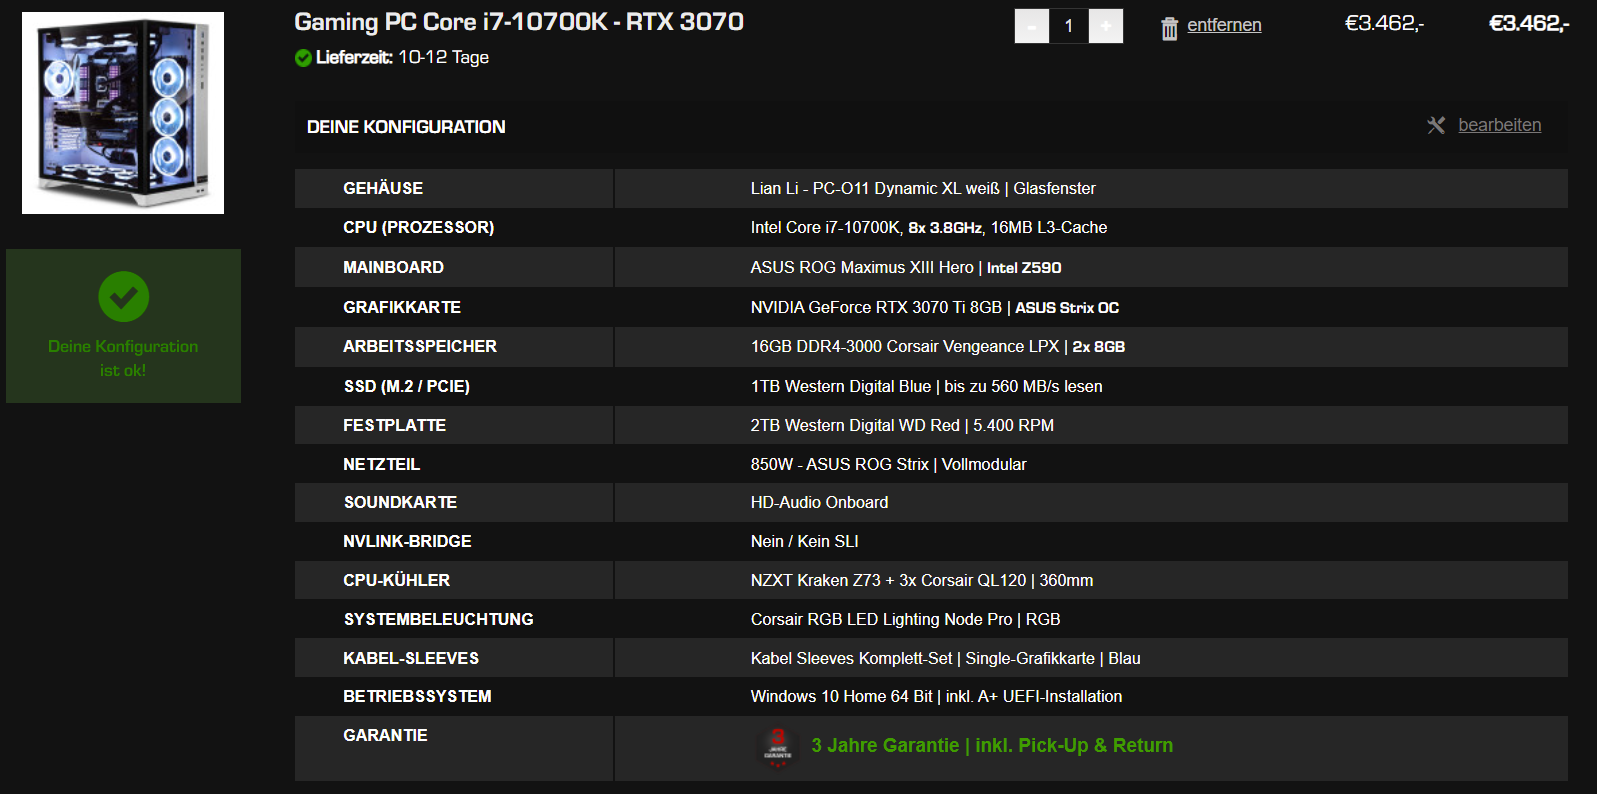
Task: Decrease quantity with the minus button
Action: click(1032, 26)
